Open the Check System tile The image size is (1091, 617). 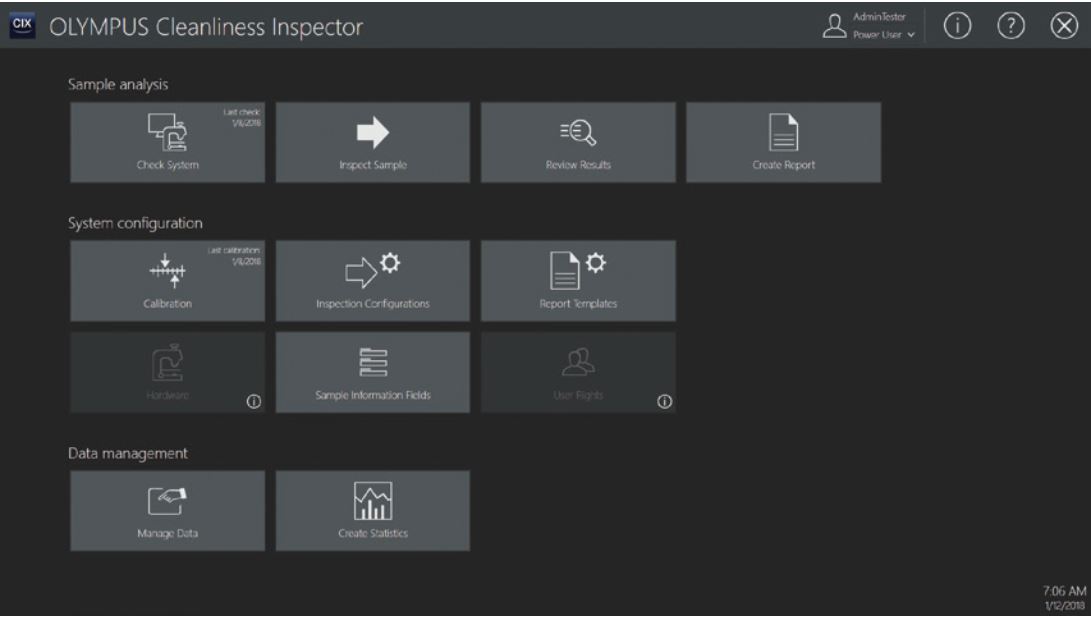[x=167, y=143]
